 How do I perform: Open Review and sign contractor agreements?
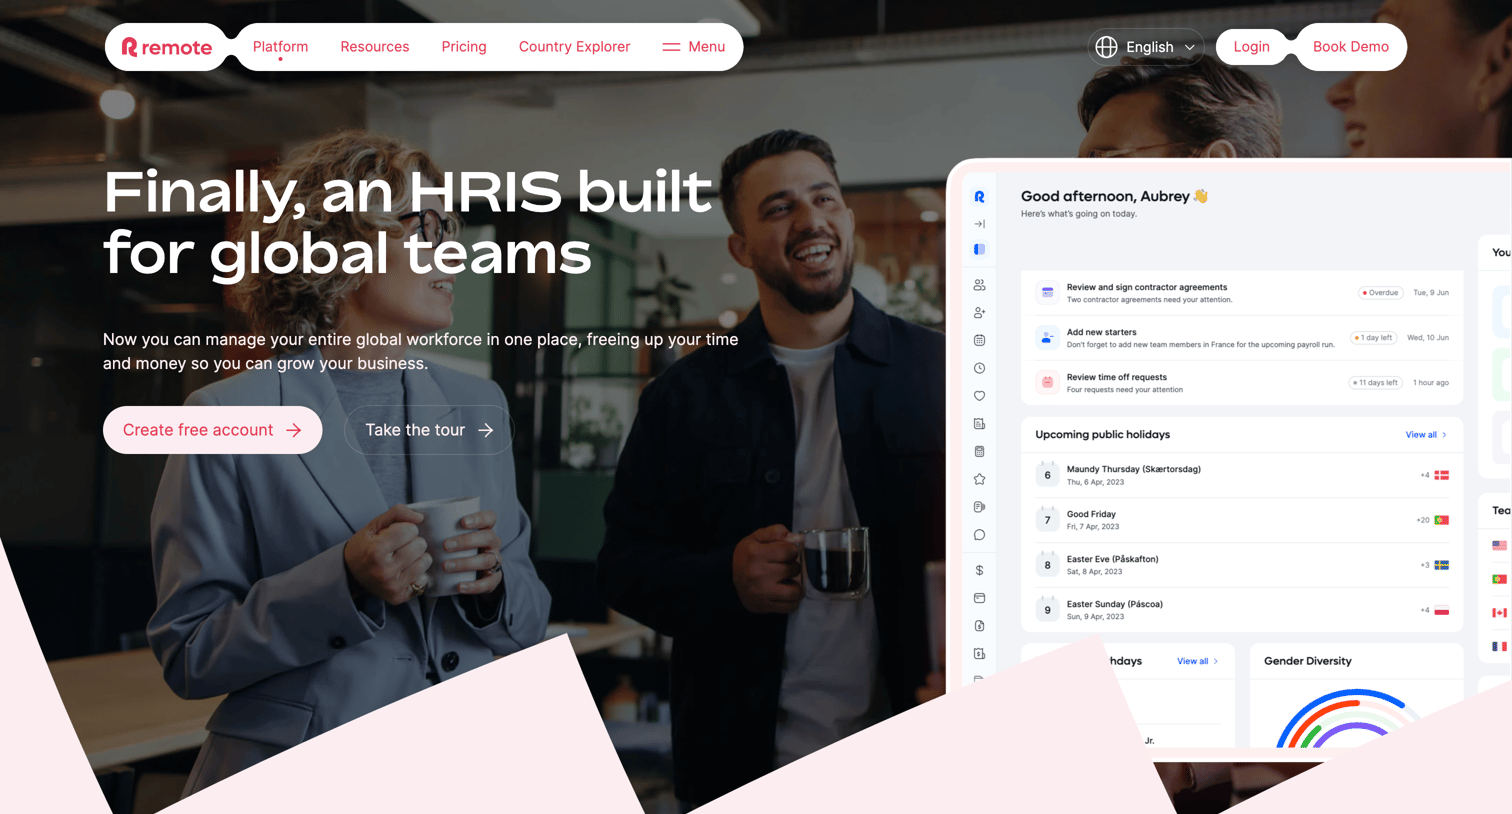pyautogui.click(x=1242, y=293)
